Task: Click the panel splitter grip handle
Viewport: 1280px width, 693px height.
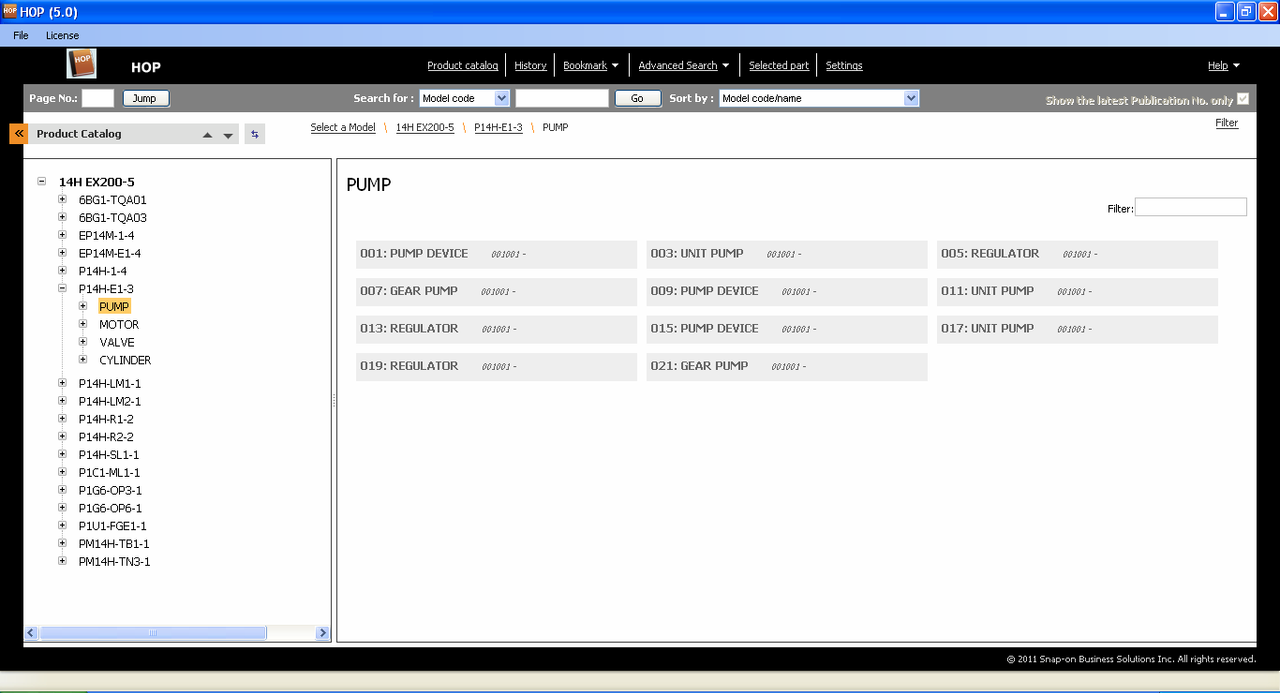Action: click(x=334, y=400)
